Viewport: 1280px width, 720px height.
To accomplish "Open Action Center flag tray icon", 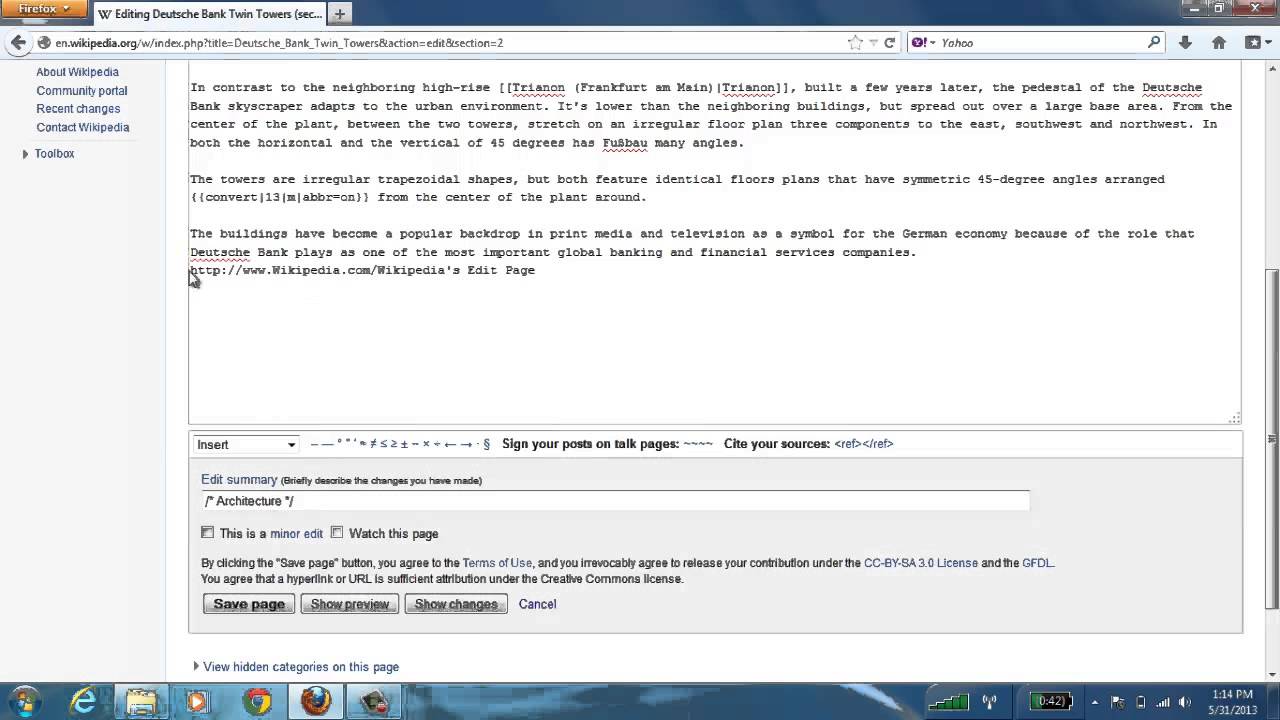I will coord(1118,702).
